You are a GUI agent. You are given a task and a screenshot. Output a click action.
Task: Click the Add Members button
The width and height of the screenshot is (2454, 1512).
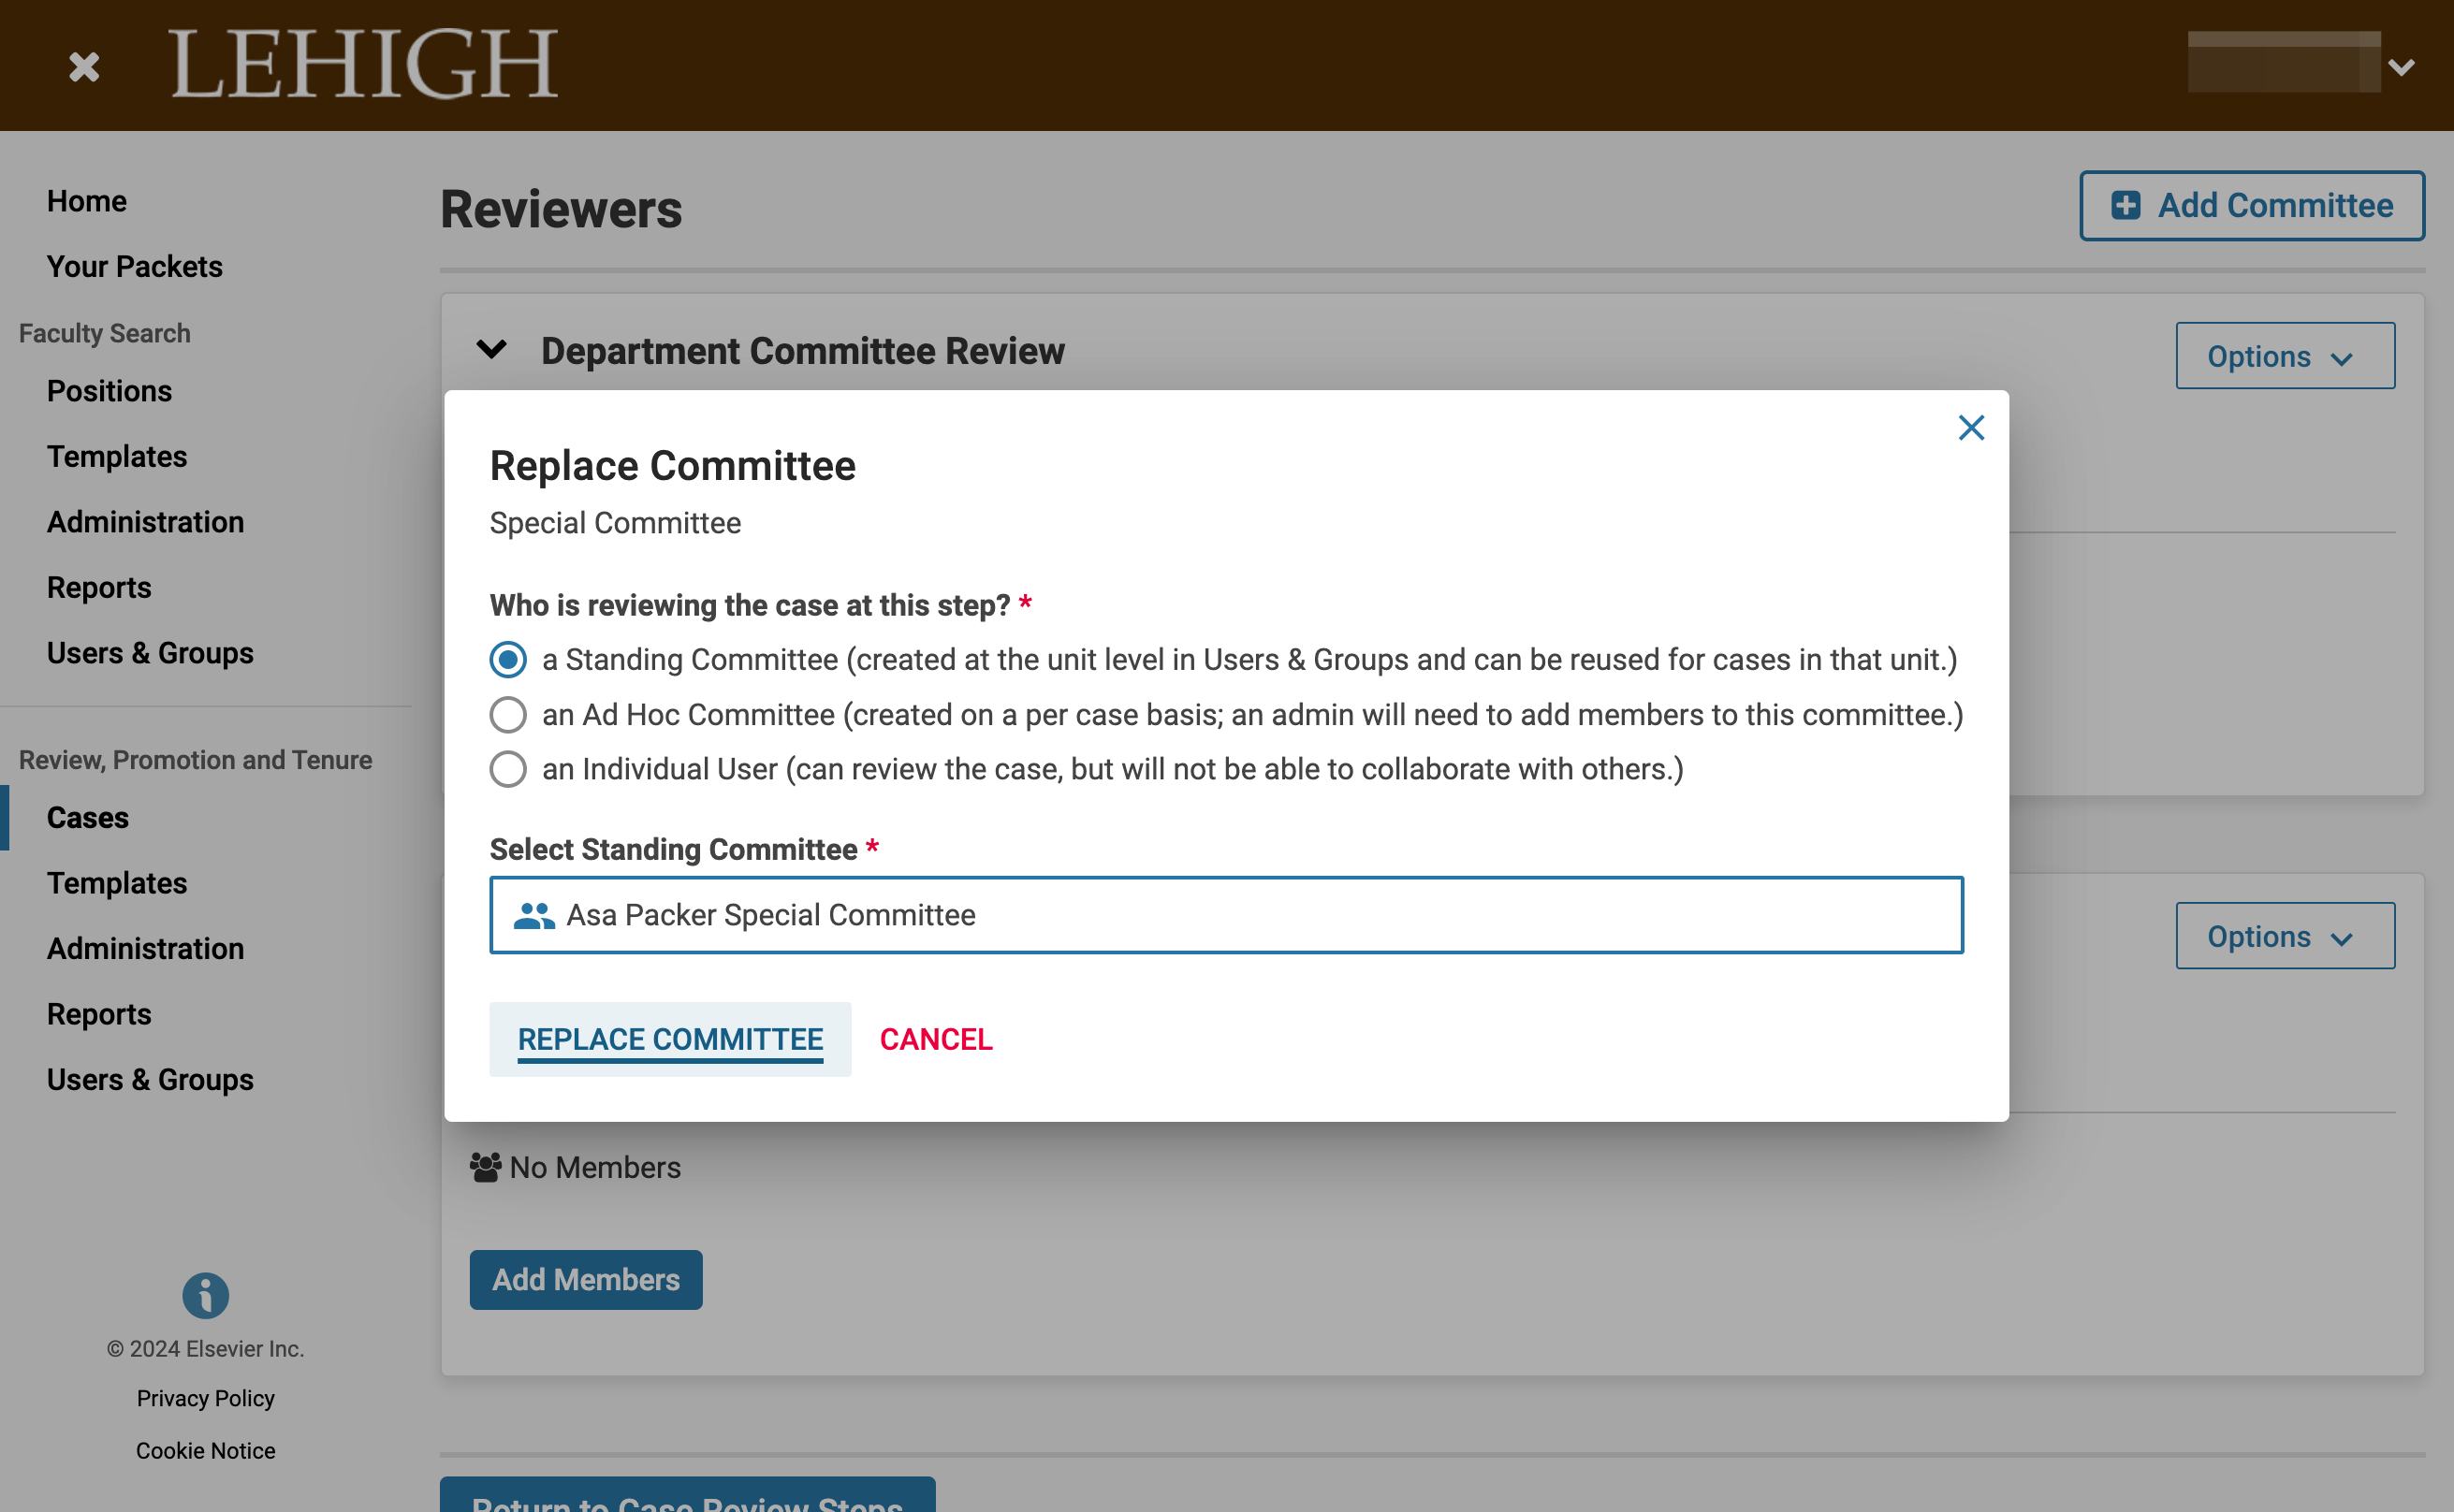(586, 1279)
